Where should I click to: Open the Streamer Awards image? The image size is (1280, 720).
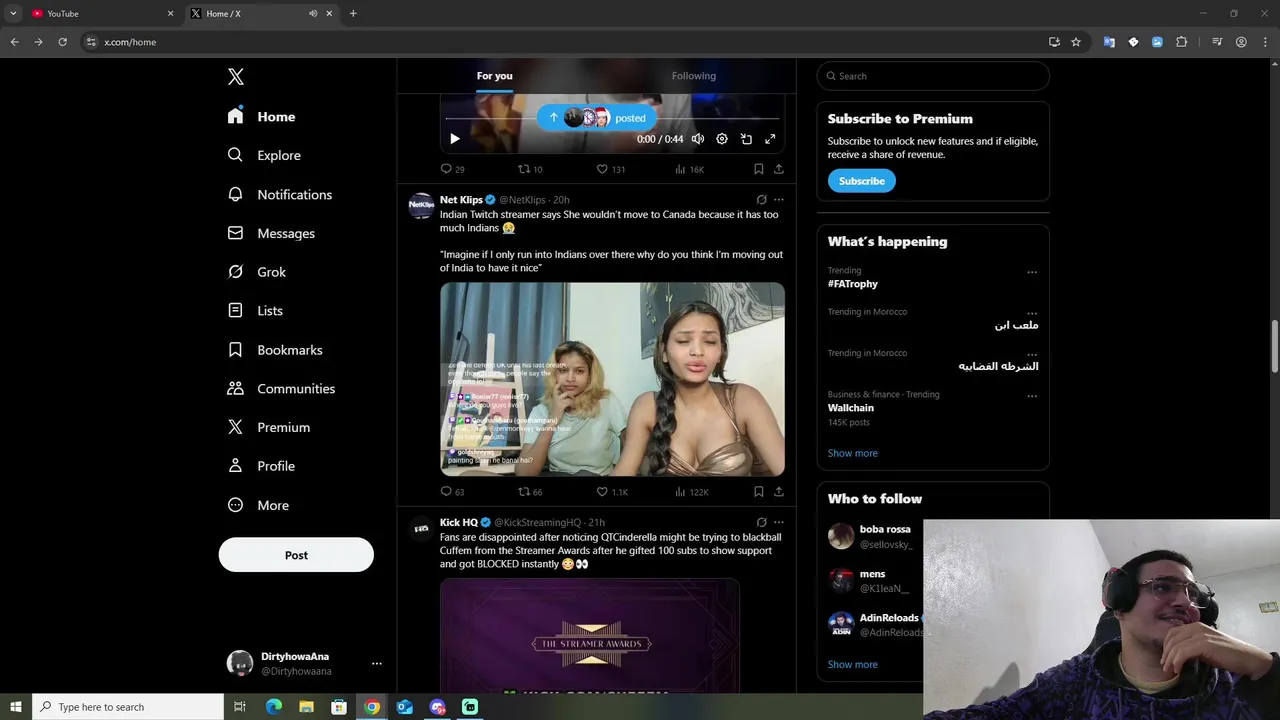pyautogui.click(x=590, y=636)
